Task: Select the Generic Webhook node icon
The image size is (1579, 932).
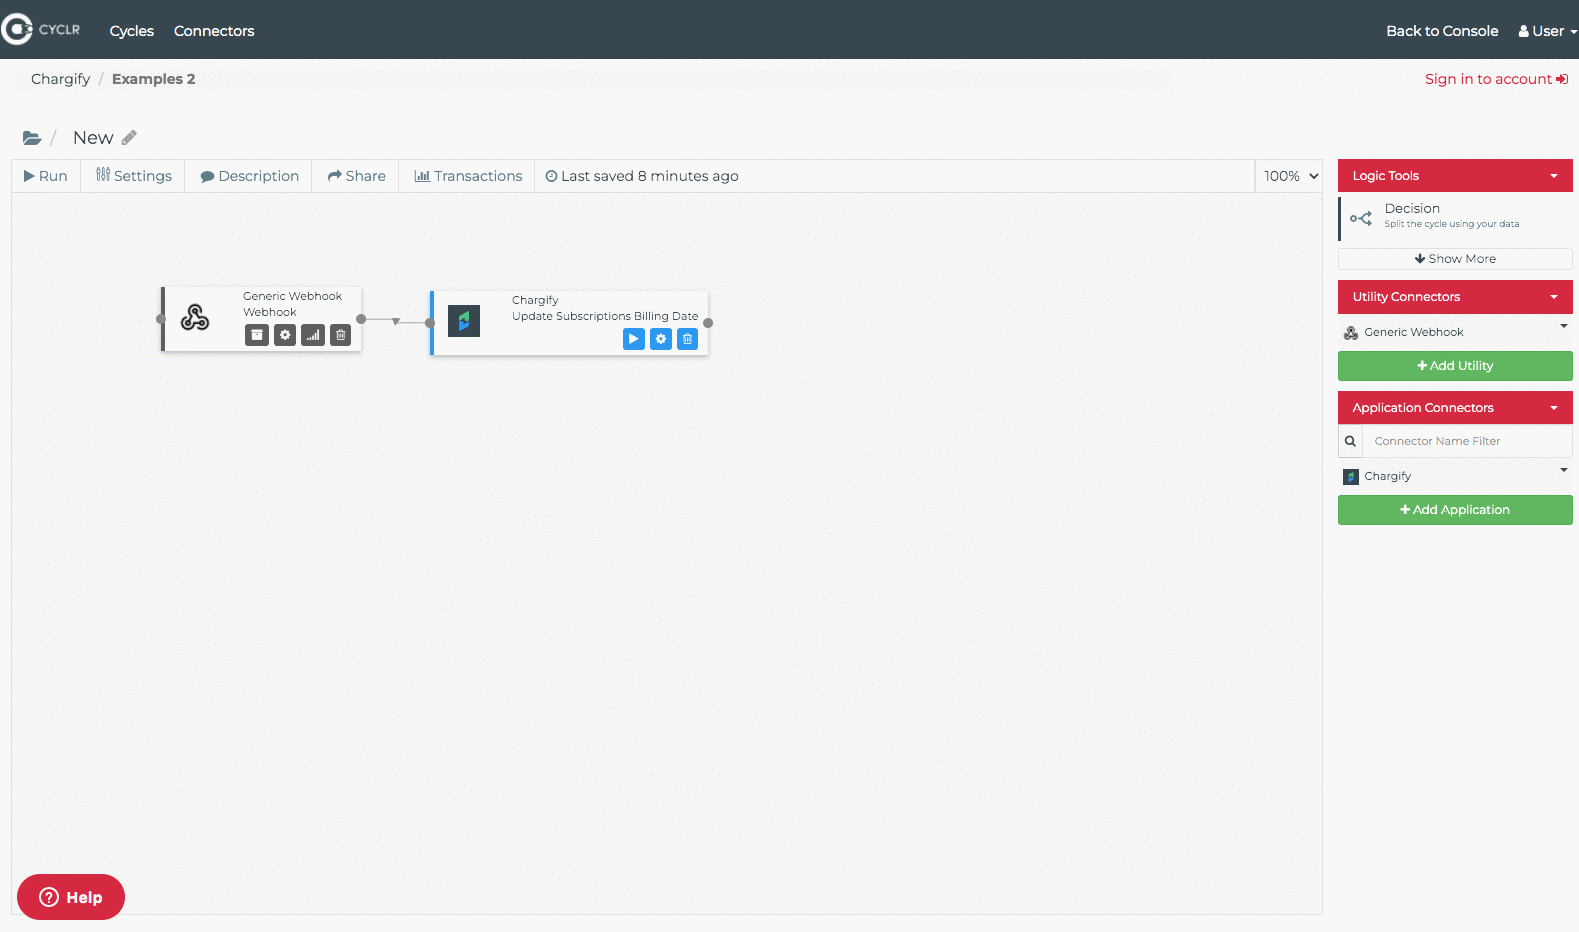Action: tap(195, 318)
